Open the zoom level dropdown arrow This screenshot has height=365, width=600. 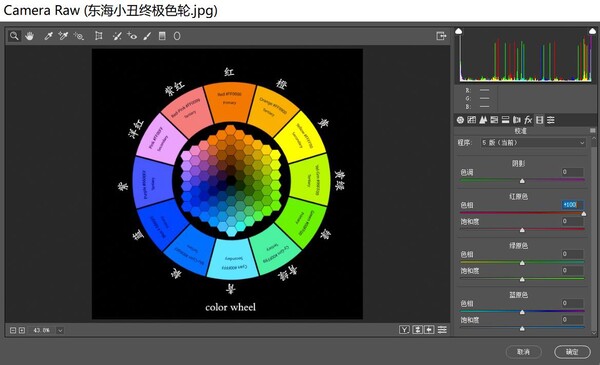tap(60, 330)
